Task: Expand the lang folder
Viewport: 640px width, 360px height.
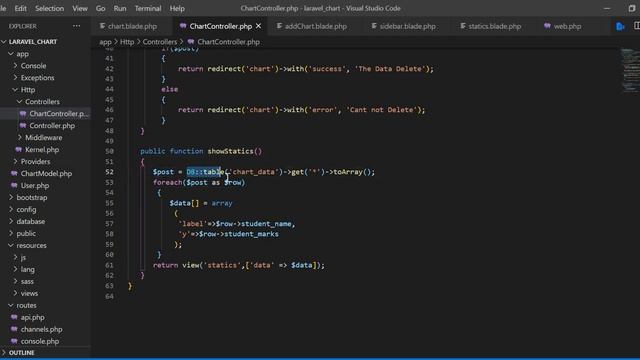Action: tap(27, 269)
